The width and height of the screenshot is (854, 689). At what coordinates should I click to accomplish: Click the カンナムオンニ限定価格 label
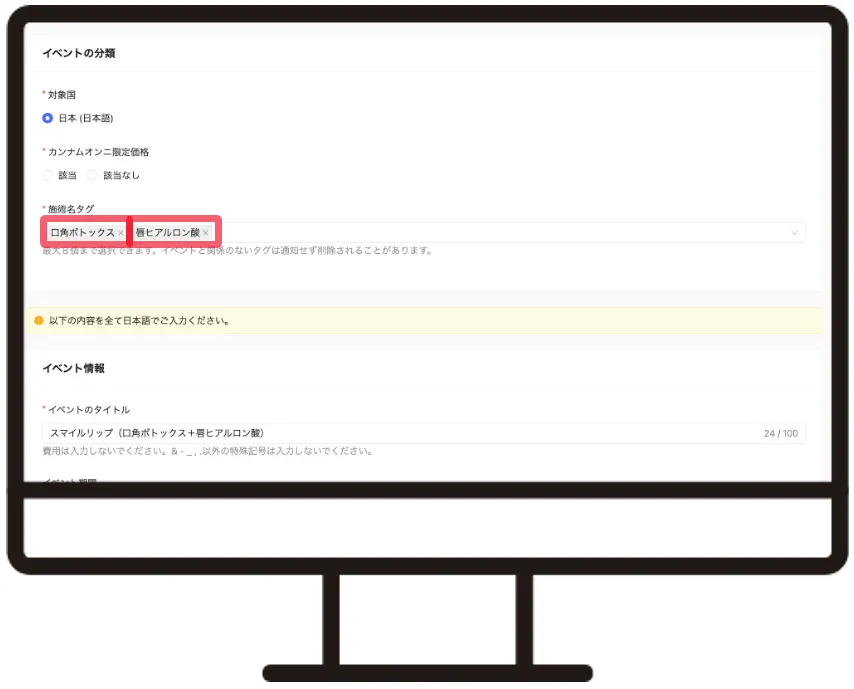98,152
